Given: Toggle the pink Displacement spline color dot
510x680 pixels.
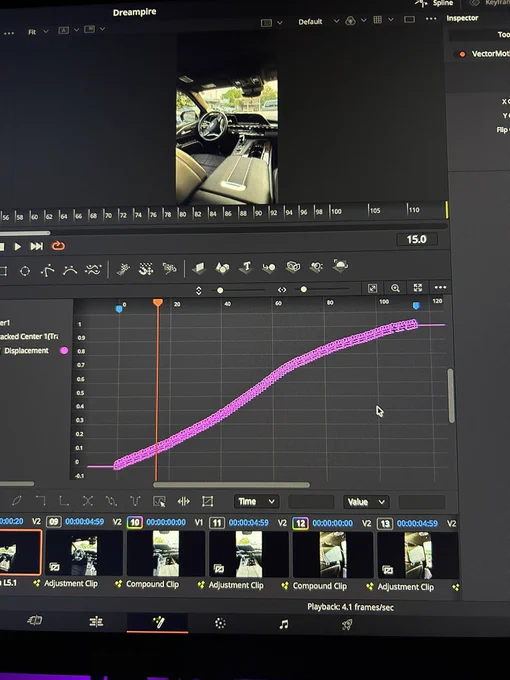Looking at the screenshot, I should (64, 350).
